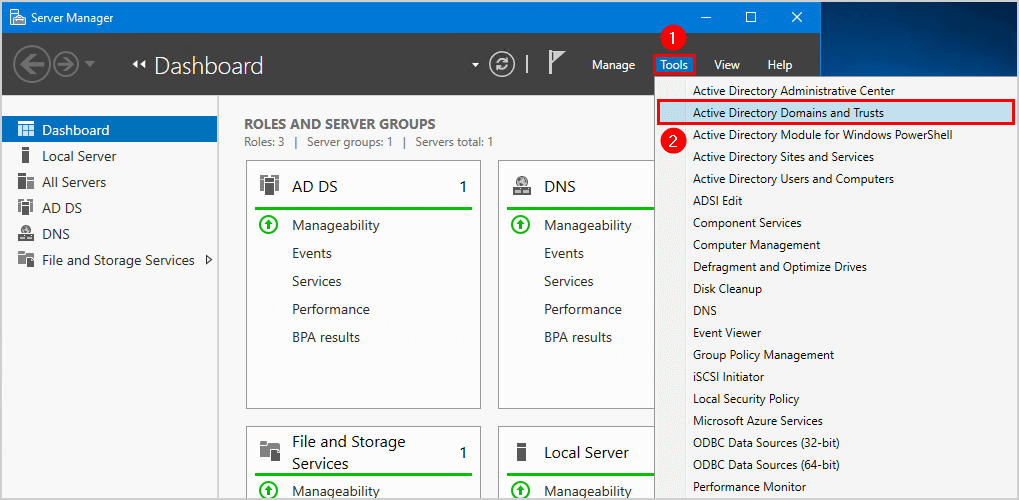This screenshot has width=1019, height=500.
Task: Select Active Directory Domains and Trusts
Action: pyautogui.click(x=836, y=112)
